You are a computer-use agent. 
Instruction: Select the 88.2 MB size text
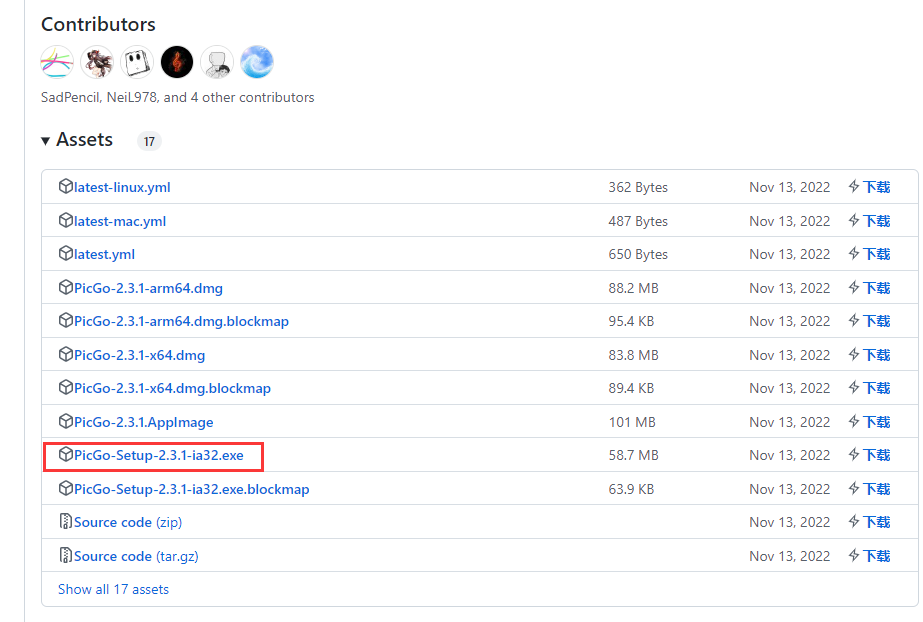click(633, 288)
